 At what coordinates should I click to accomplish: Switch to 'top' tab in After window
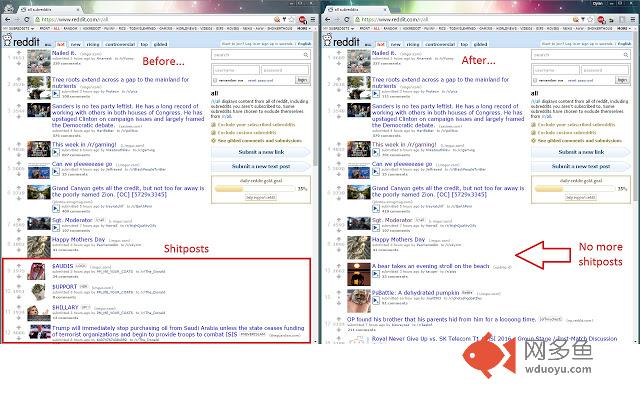(464, 44)
